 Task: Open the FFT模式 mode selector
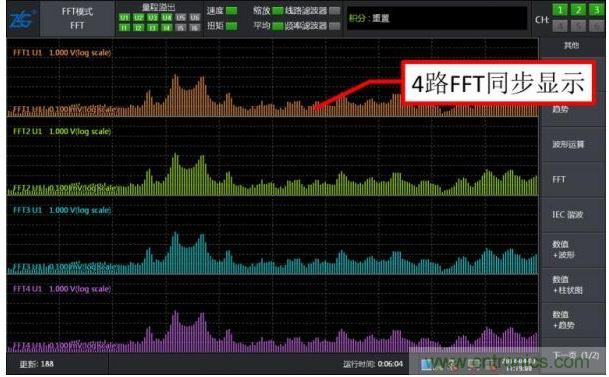coord(77,18)
